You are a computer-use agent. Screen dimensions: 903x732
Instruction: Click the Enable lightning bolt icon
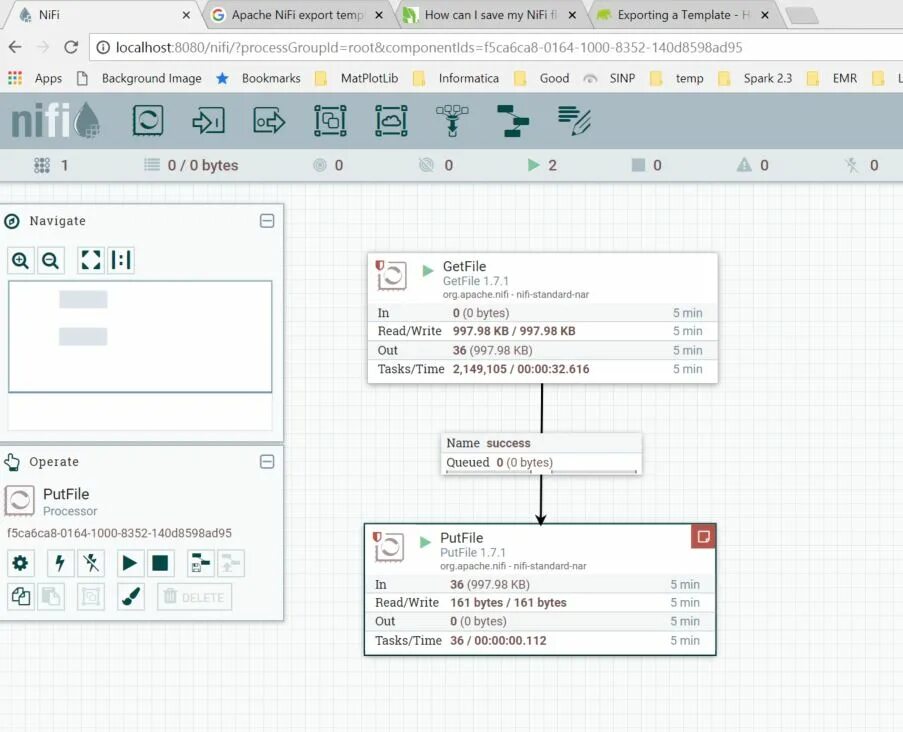click(x=60, y=563)
